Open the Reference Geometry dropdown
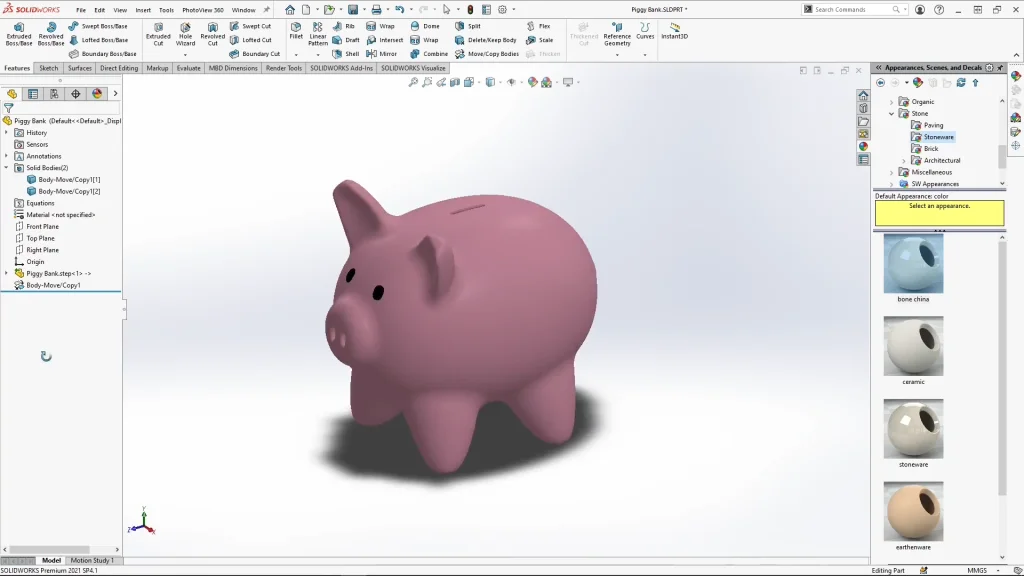 (617, 54)
